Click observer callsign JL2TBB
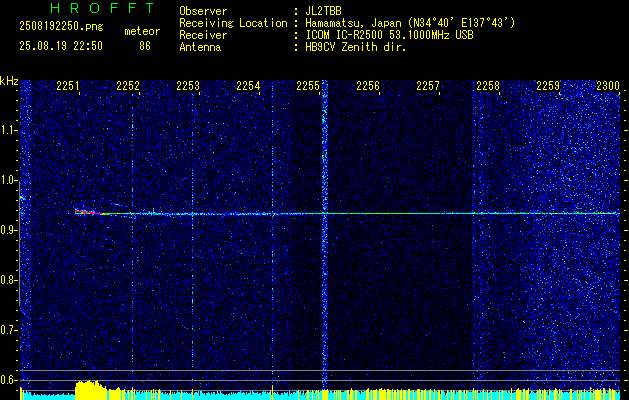Viewport: 629px width, 400px height. [323, 11]
